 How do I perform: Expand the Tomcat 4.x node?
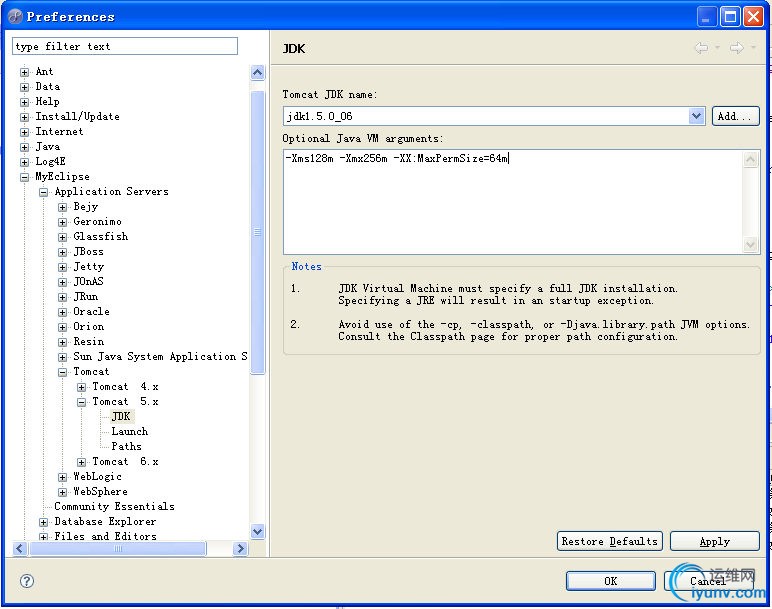82,387
